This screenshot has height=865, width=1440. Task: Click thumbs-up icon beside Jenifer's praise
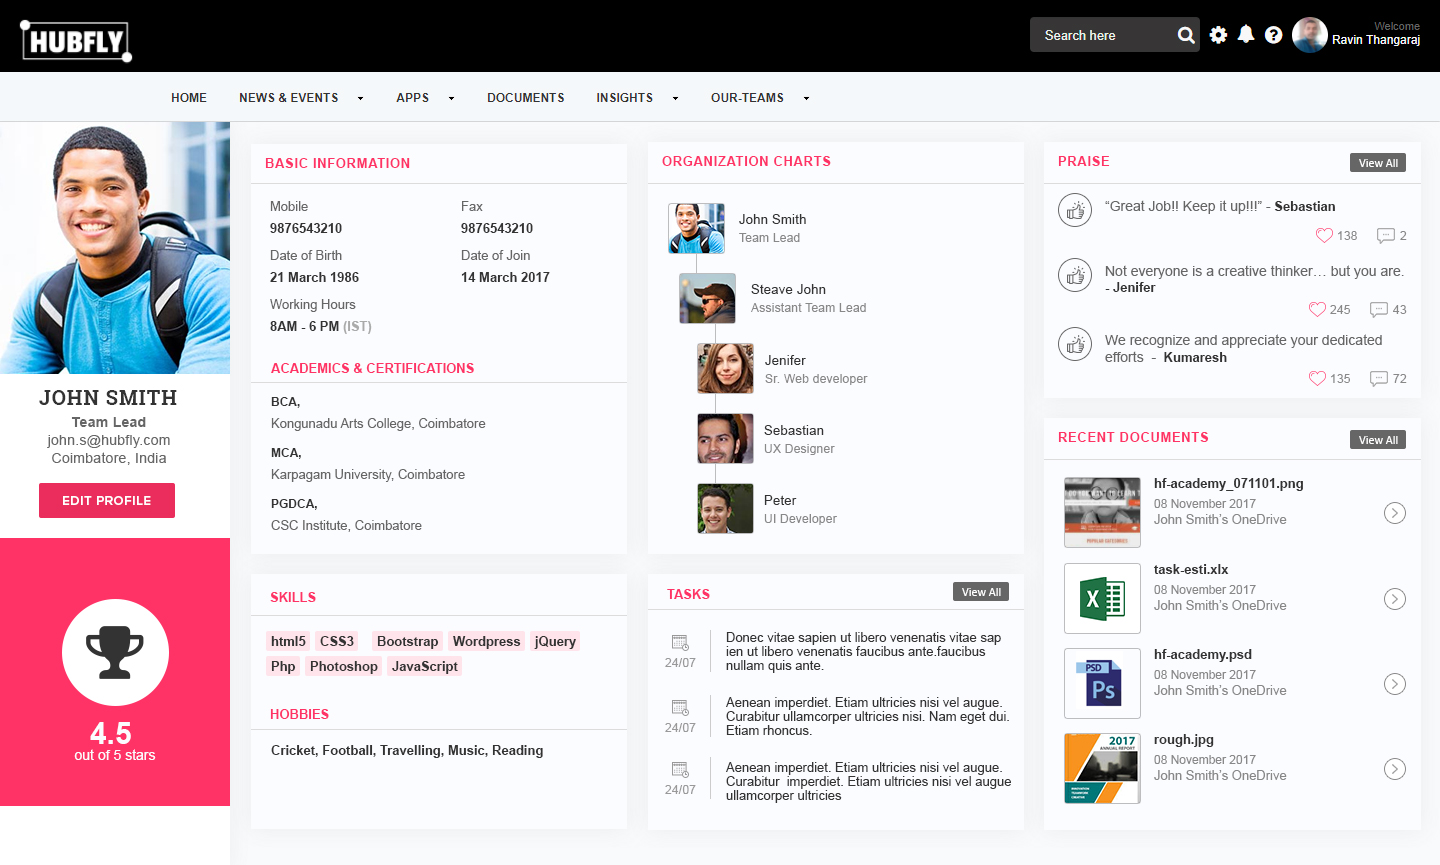[x=1075, y=274]
